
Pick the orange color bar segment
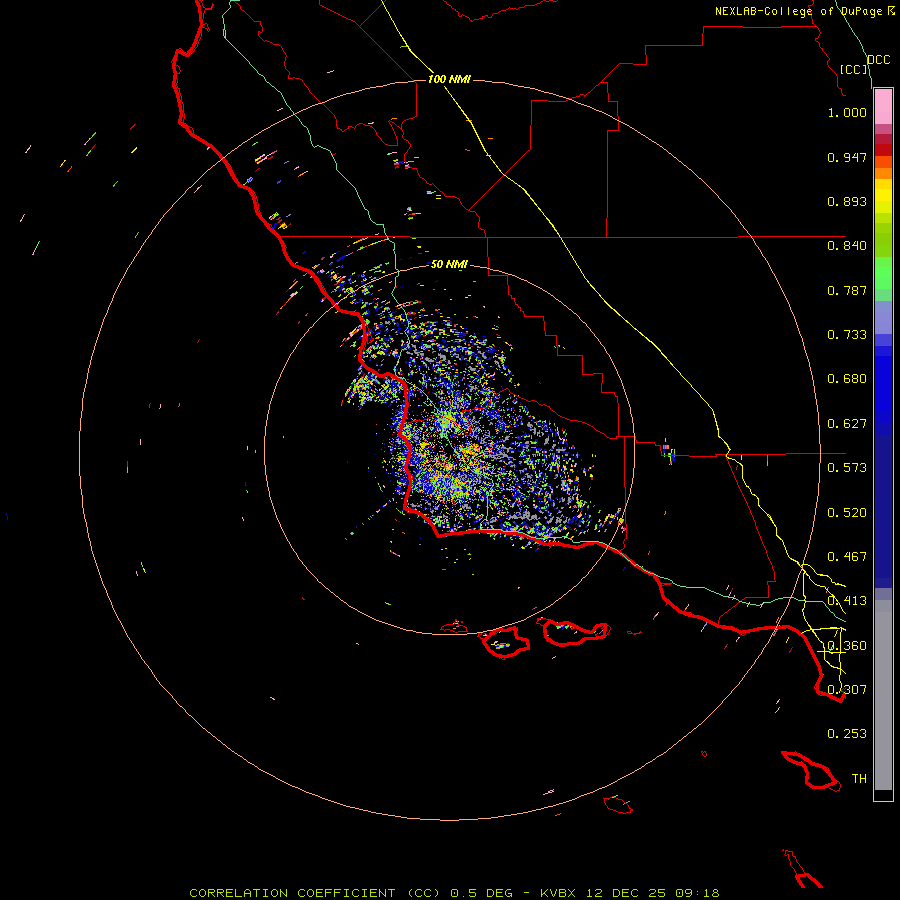click(x=883, y=173)
